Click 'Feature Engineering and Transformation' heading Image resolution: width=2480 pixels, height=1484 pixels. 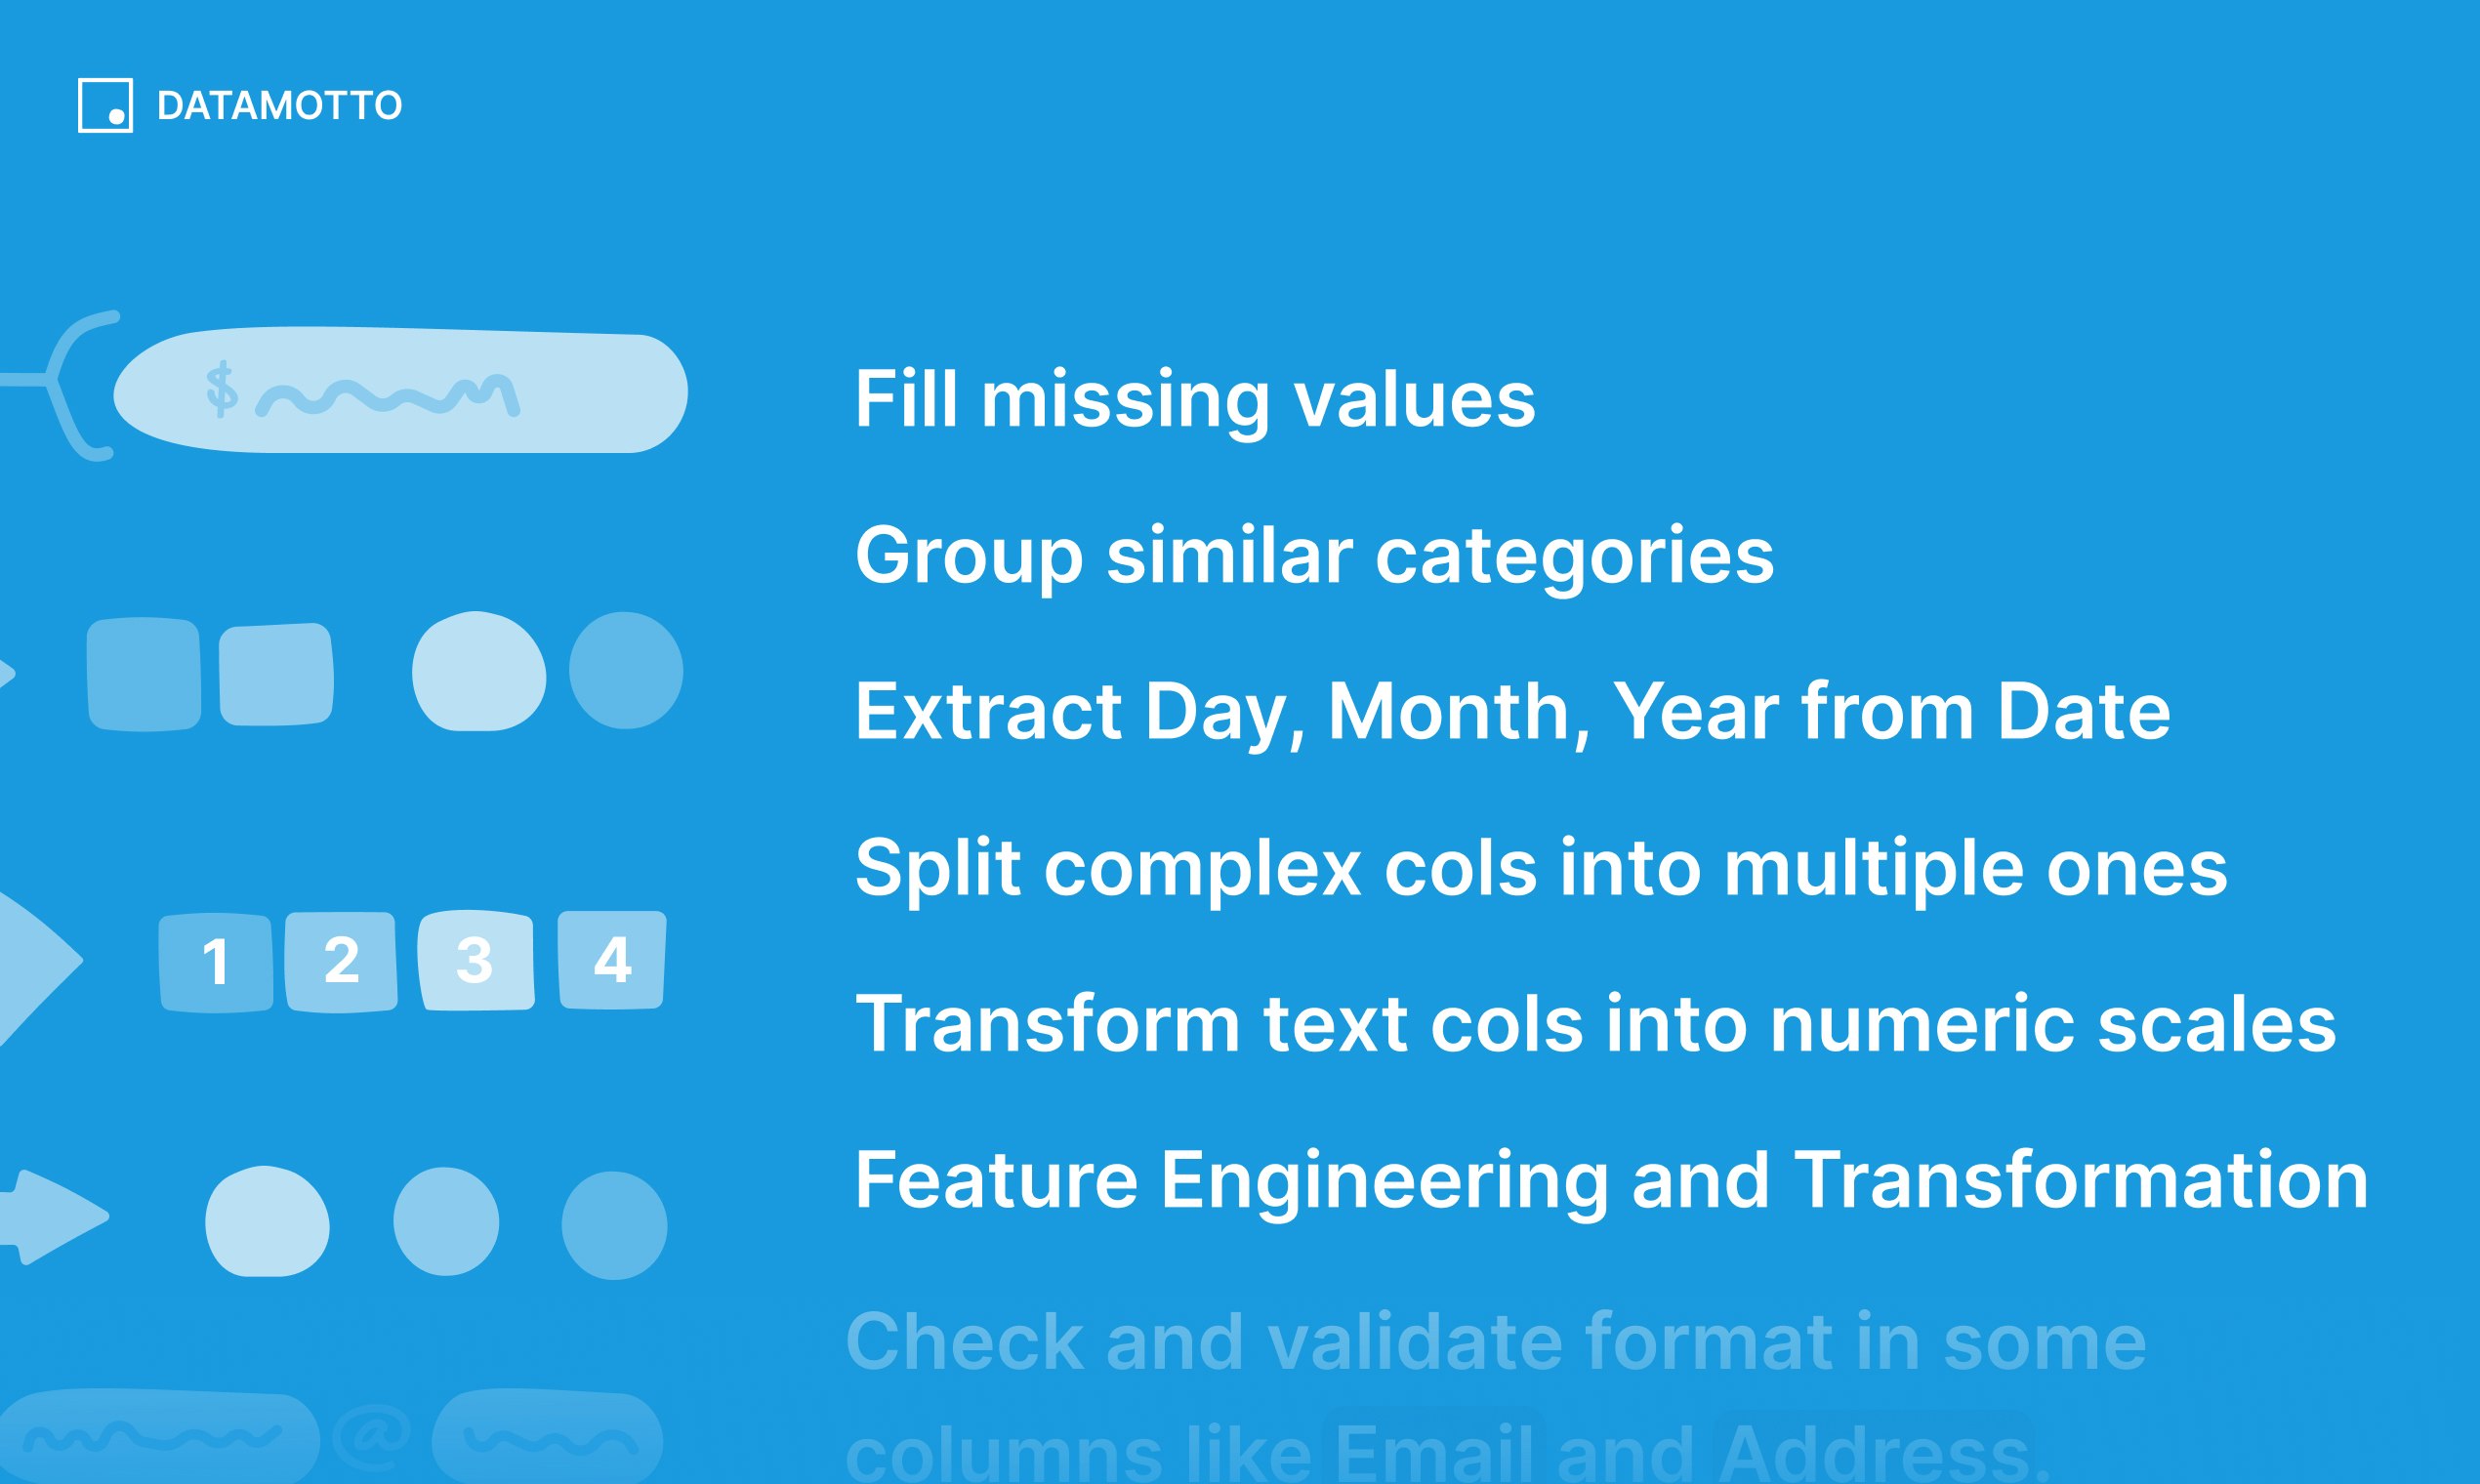(1612, 1181)
